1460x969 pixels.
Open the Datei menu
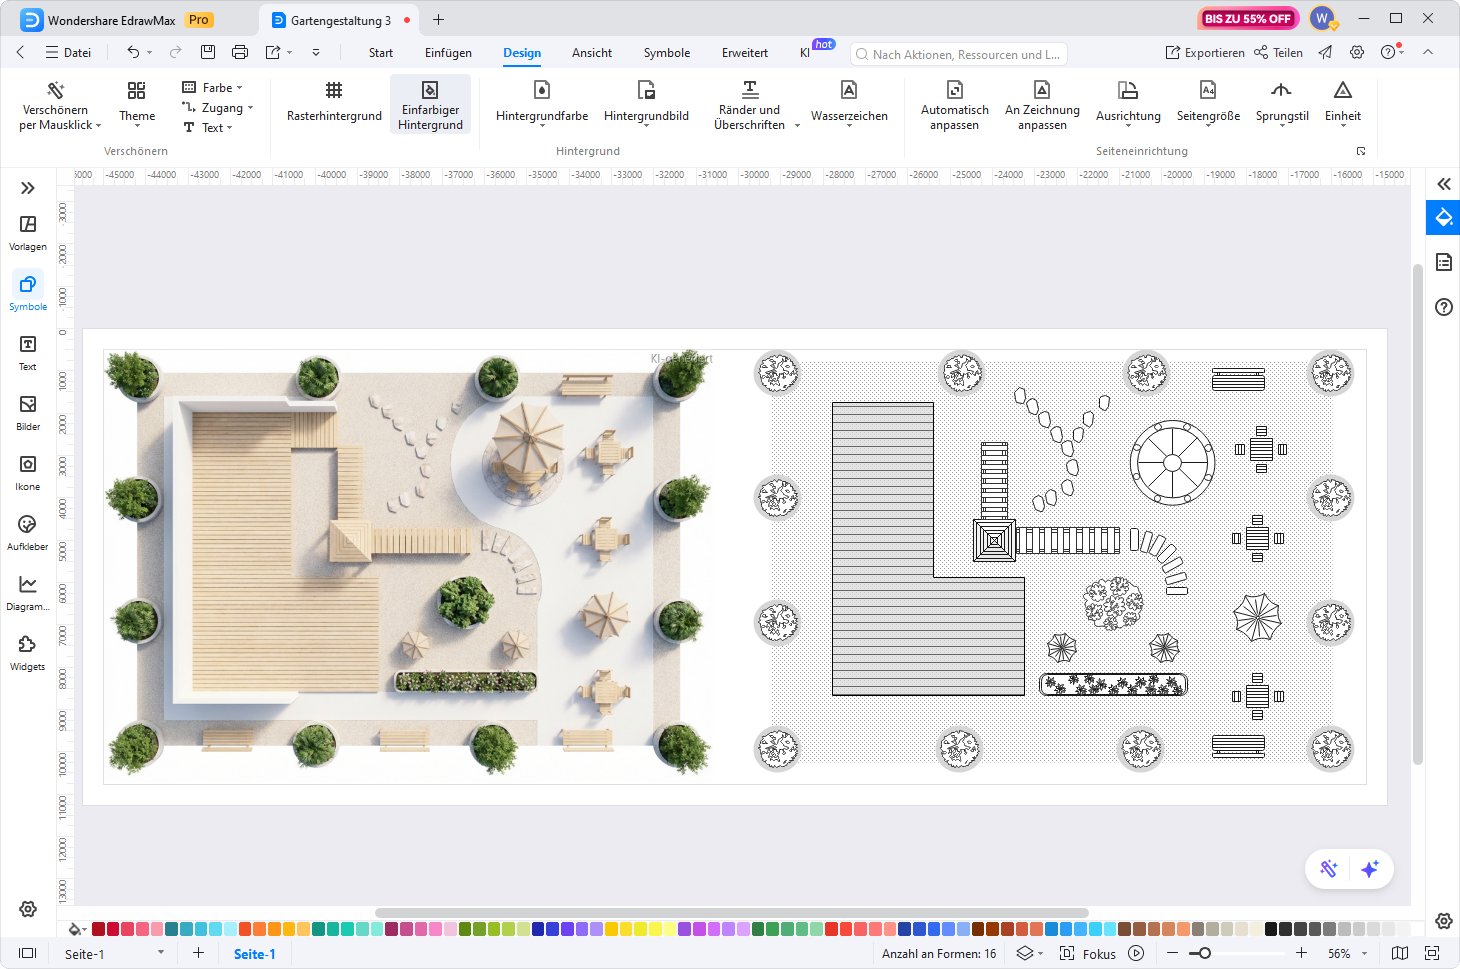pos(68,52)
